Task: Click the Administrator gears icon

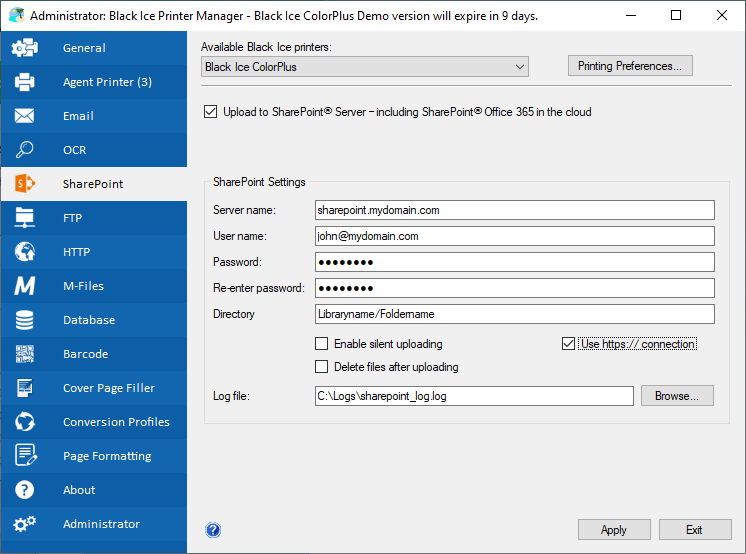Action: point(24,524)
